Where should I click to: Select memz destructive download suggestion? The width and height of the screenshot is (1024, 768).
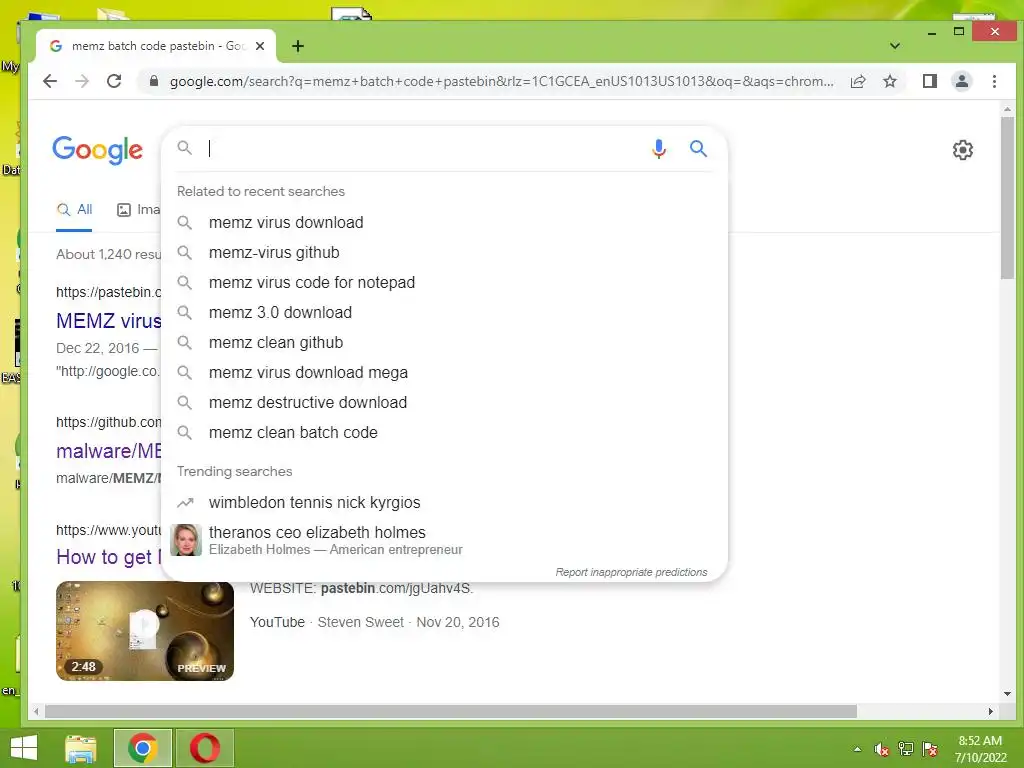click(x=444, y=403)
